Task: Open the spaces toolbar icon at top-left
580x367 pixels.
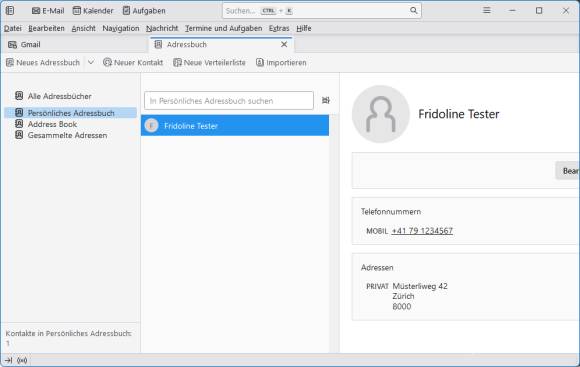Action: point(10,11)
